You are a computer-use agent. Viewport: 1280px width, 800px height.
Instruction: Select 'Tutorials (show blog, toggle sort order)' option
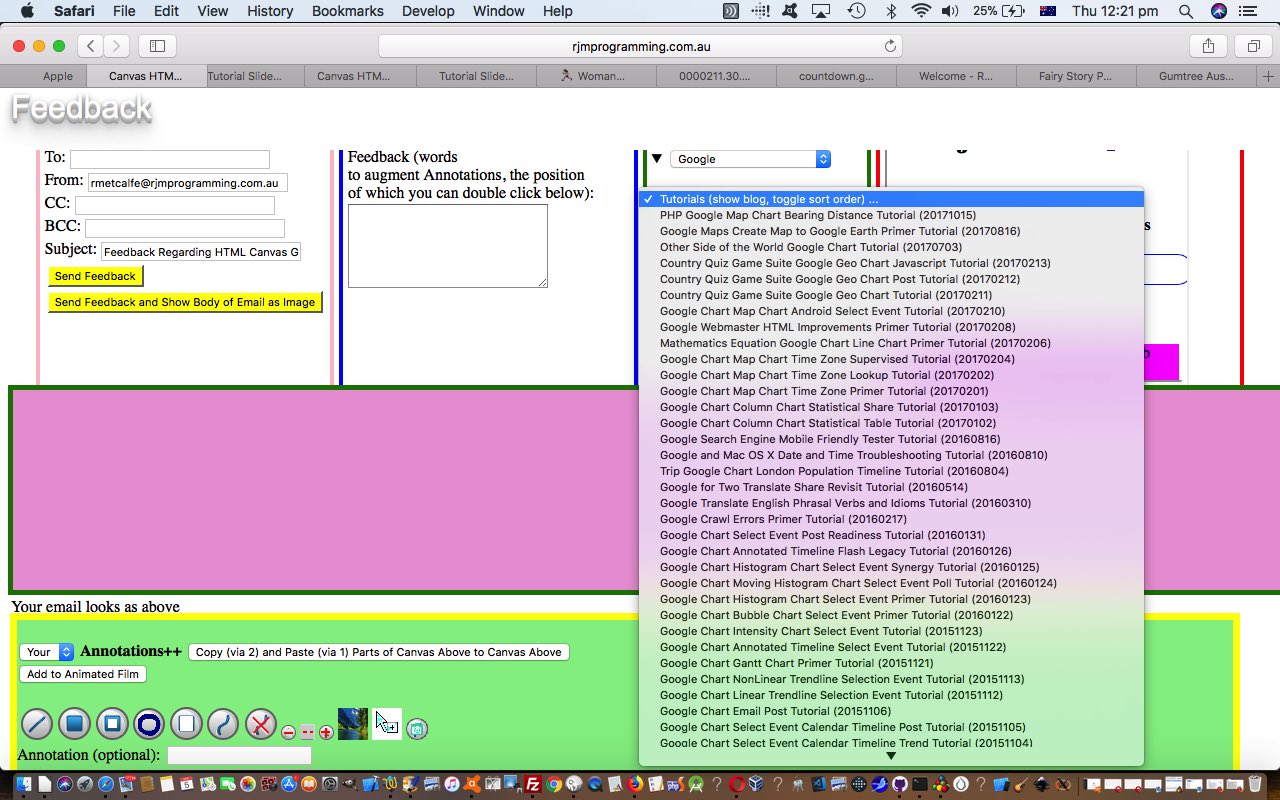(891, 199)
